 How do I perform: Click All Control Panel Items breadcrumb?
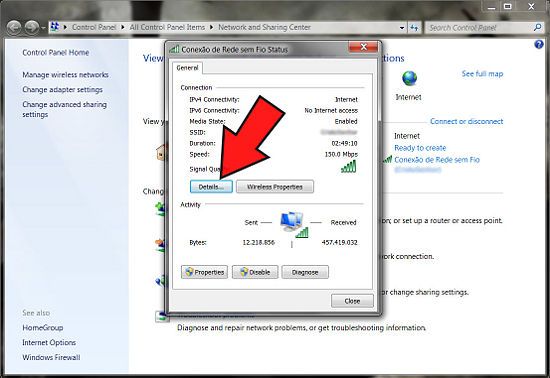point(167,27)
